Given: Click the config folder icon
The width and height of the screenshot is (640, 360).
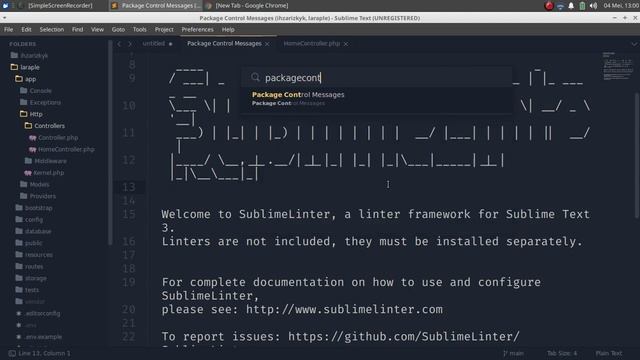Looking at the screenshot, I should pyautogui.click(x=19, y=219).
